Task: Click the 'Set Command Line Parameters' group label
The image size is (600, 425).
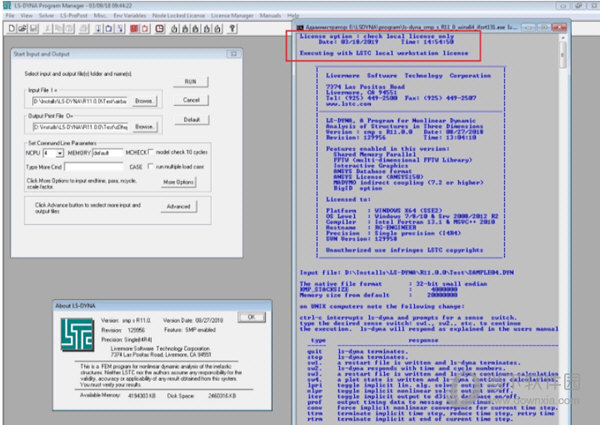Action: [62, 143]
